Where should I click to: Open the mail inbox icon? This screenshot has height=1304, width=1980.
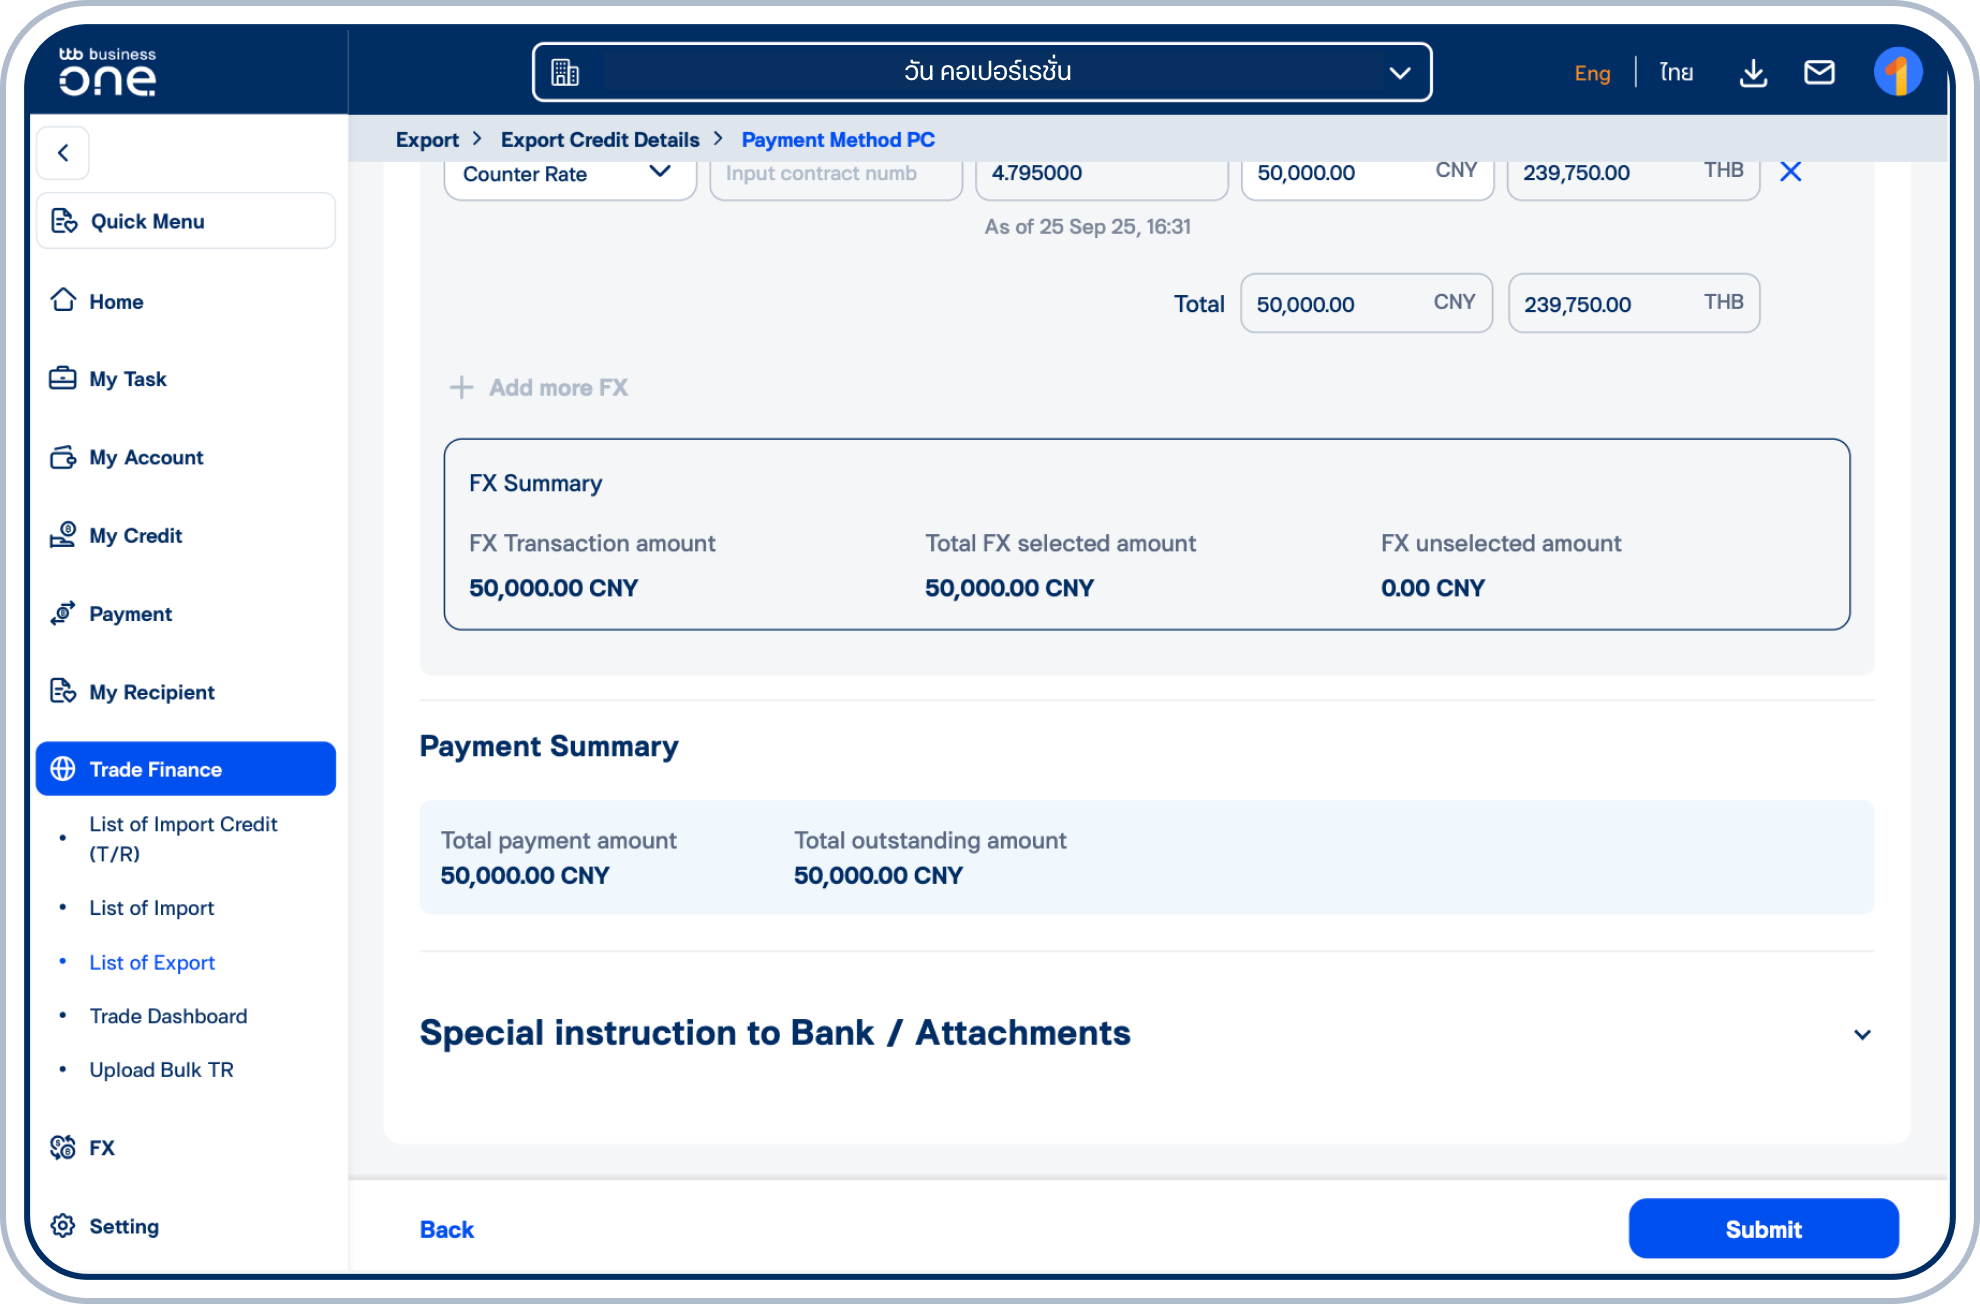(x=1819, y=73)
